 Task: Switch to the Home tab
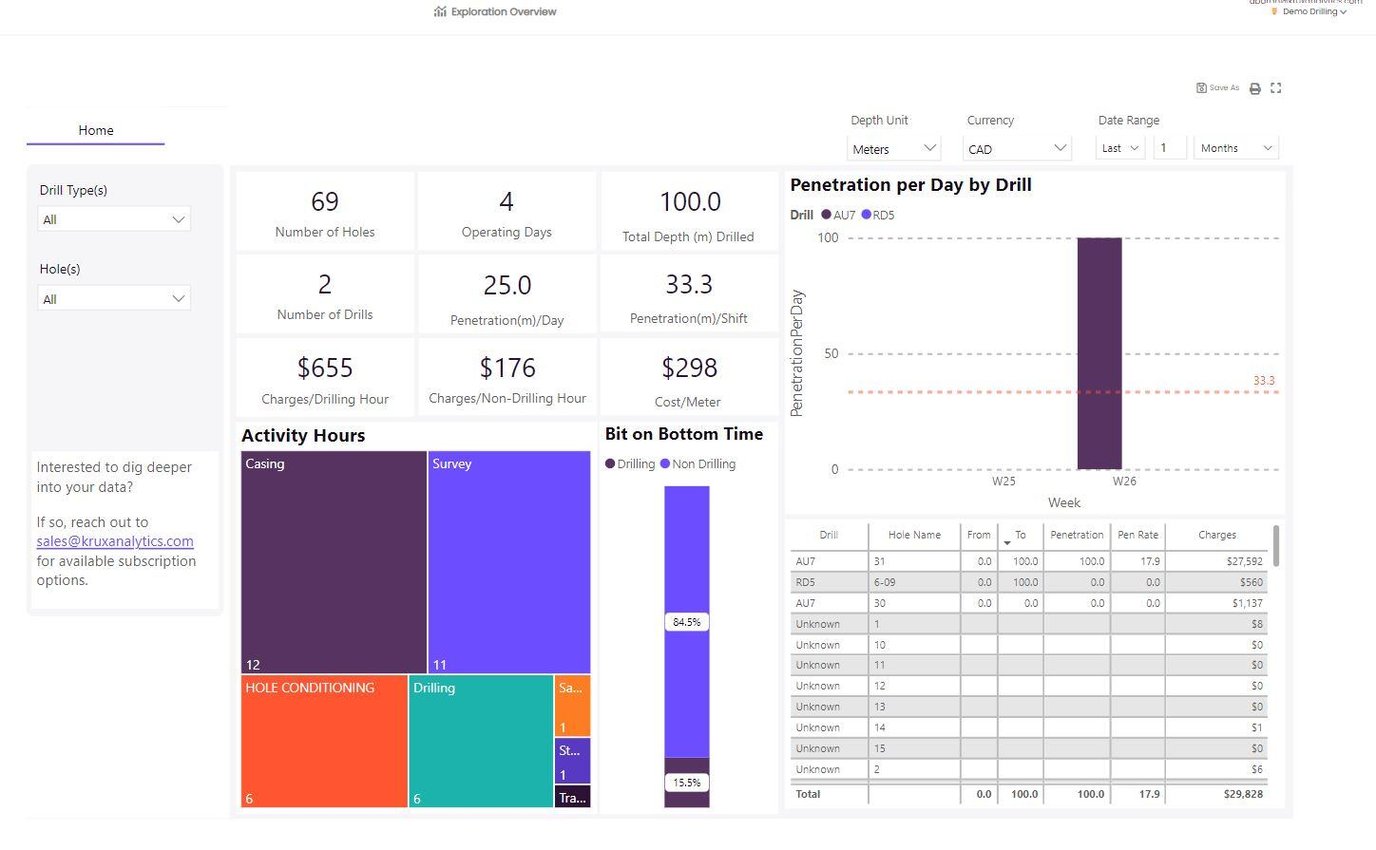click(95, 130)
